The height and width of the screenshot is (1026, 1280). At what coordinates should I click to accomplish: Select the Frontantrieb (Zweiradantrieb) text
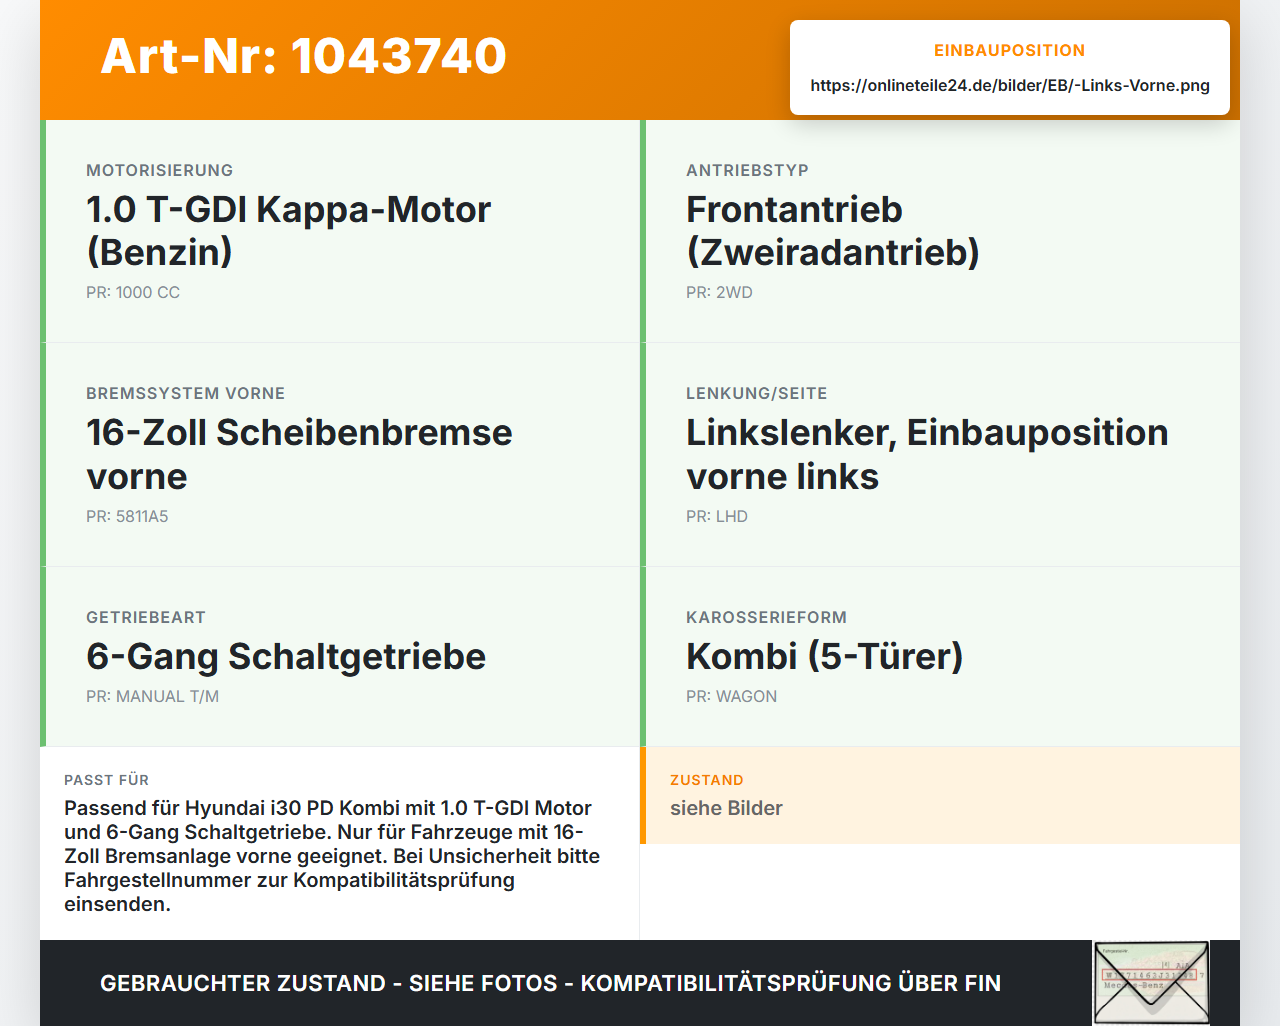coord(833,231)
